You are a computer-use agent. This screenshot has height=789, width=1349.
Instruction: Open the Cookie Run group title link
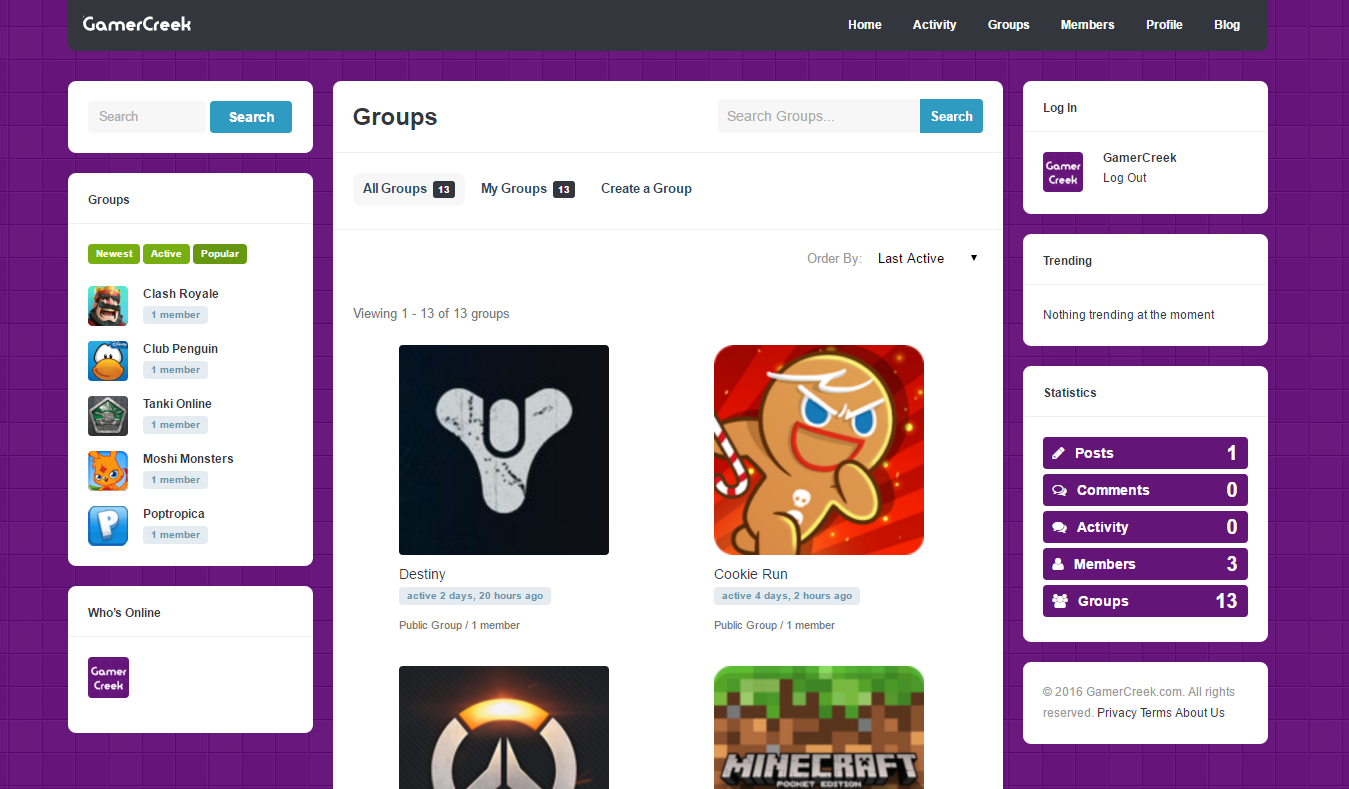751,574
